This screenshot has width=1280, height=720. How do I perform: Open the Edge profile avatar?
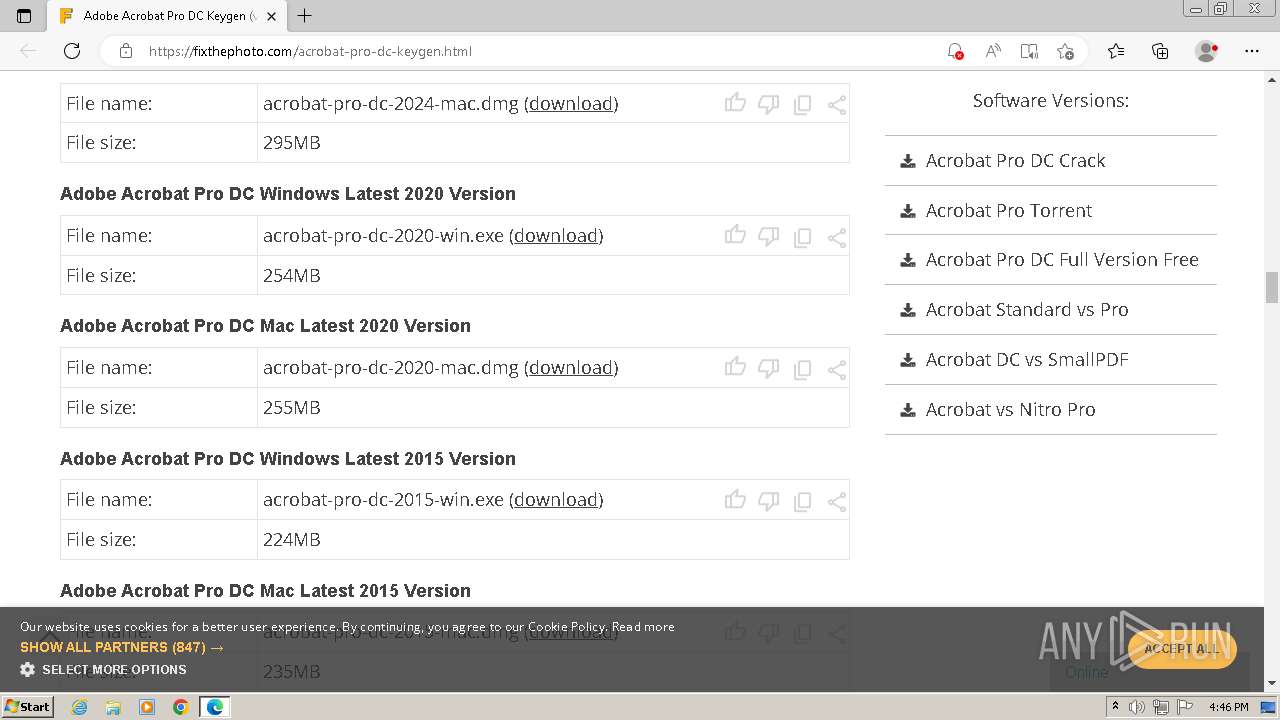coord(1207,51)
